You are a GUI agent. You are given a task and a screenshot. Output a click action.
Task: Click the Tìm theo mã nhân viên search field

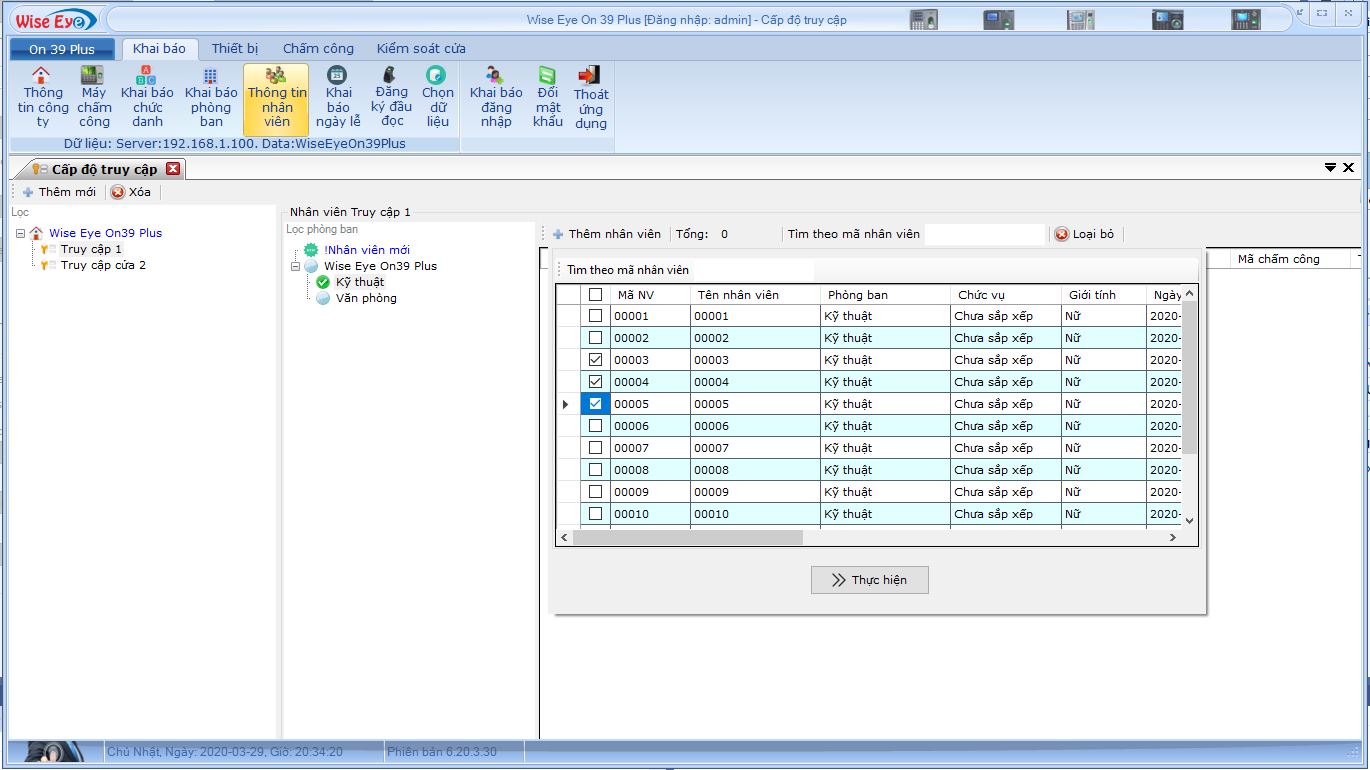(984, 234)
